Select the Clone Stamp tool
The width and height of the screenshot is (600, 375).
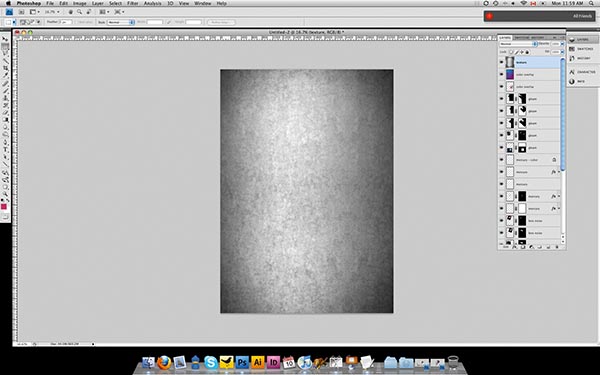5,98
